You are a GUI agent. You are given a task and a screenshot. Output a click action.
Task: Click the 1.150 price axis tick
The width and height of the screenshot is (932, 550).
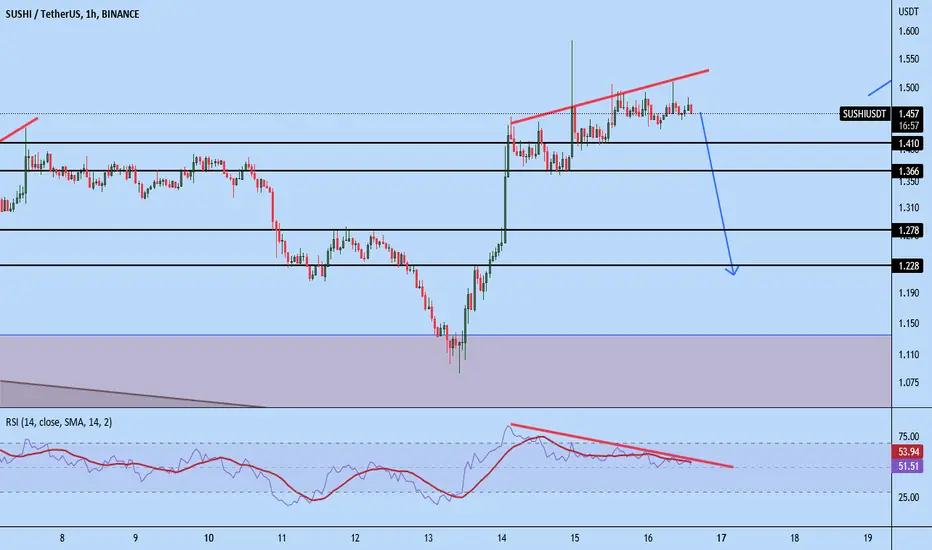coord(909,323)
